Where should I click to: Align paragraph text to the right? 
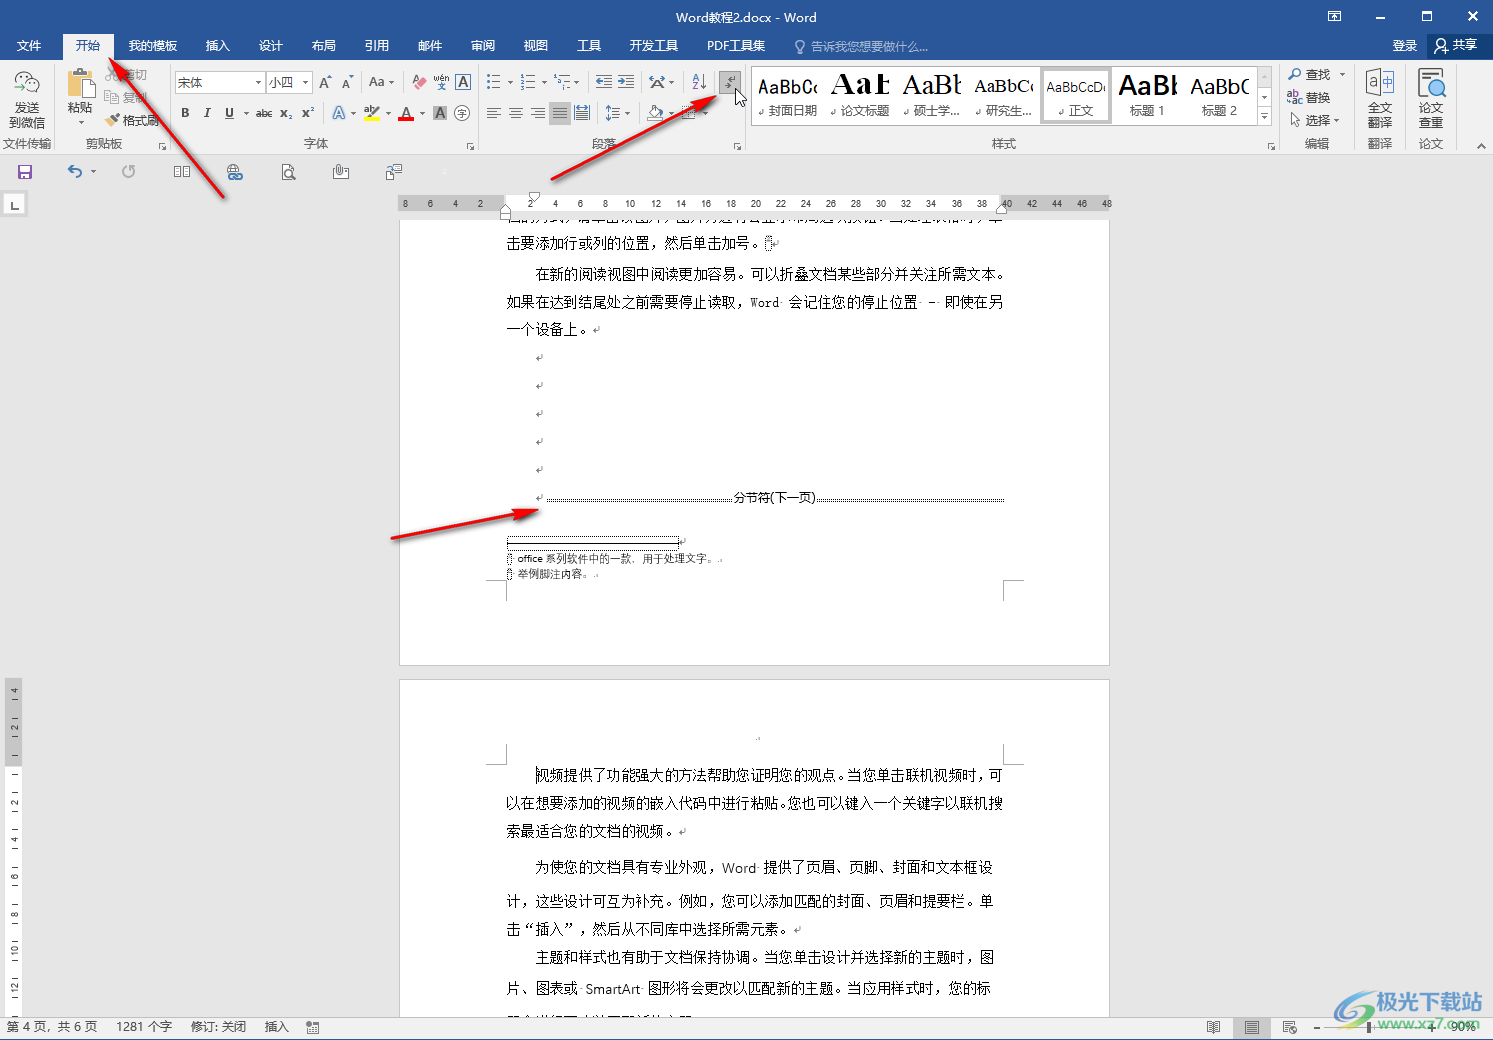point(538,113)
